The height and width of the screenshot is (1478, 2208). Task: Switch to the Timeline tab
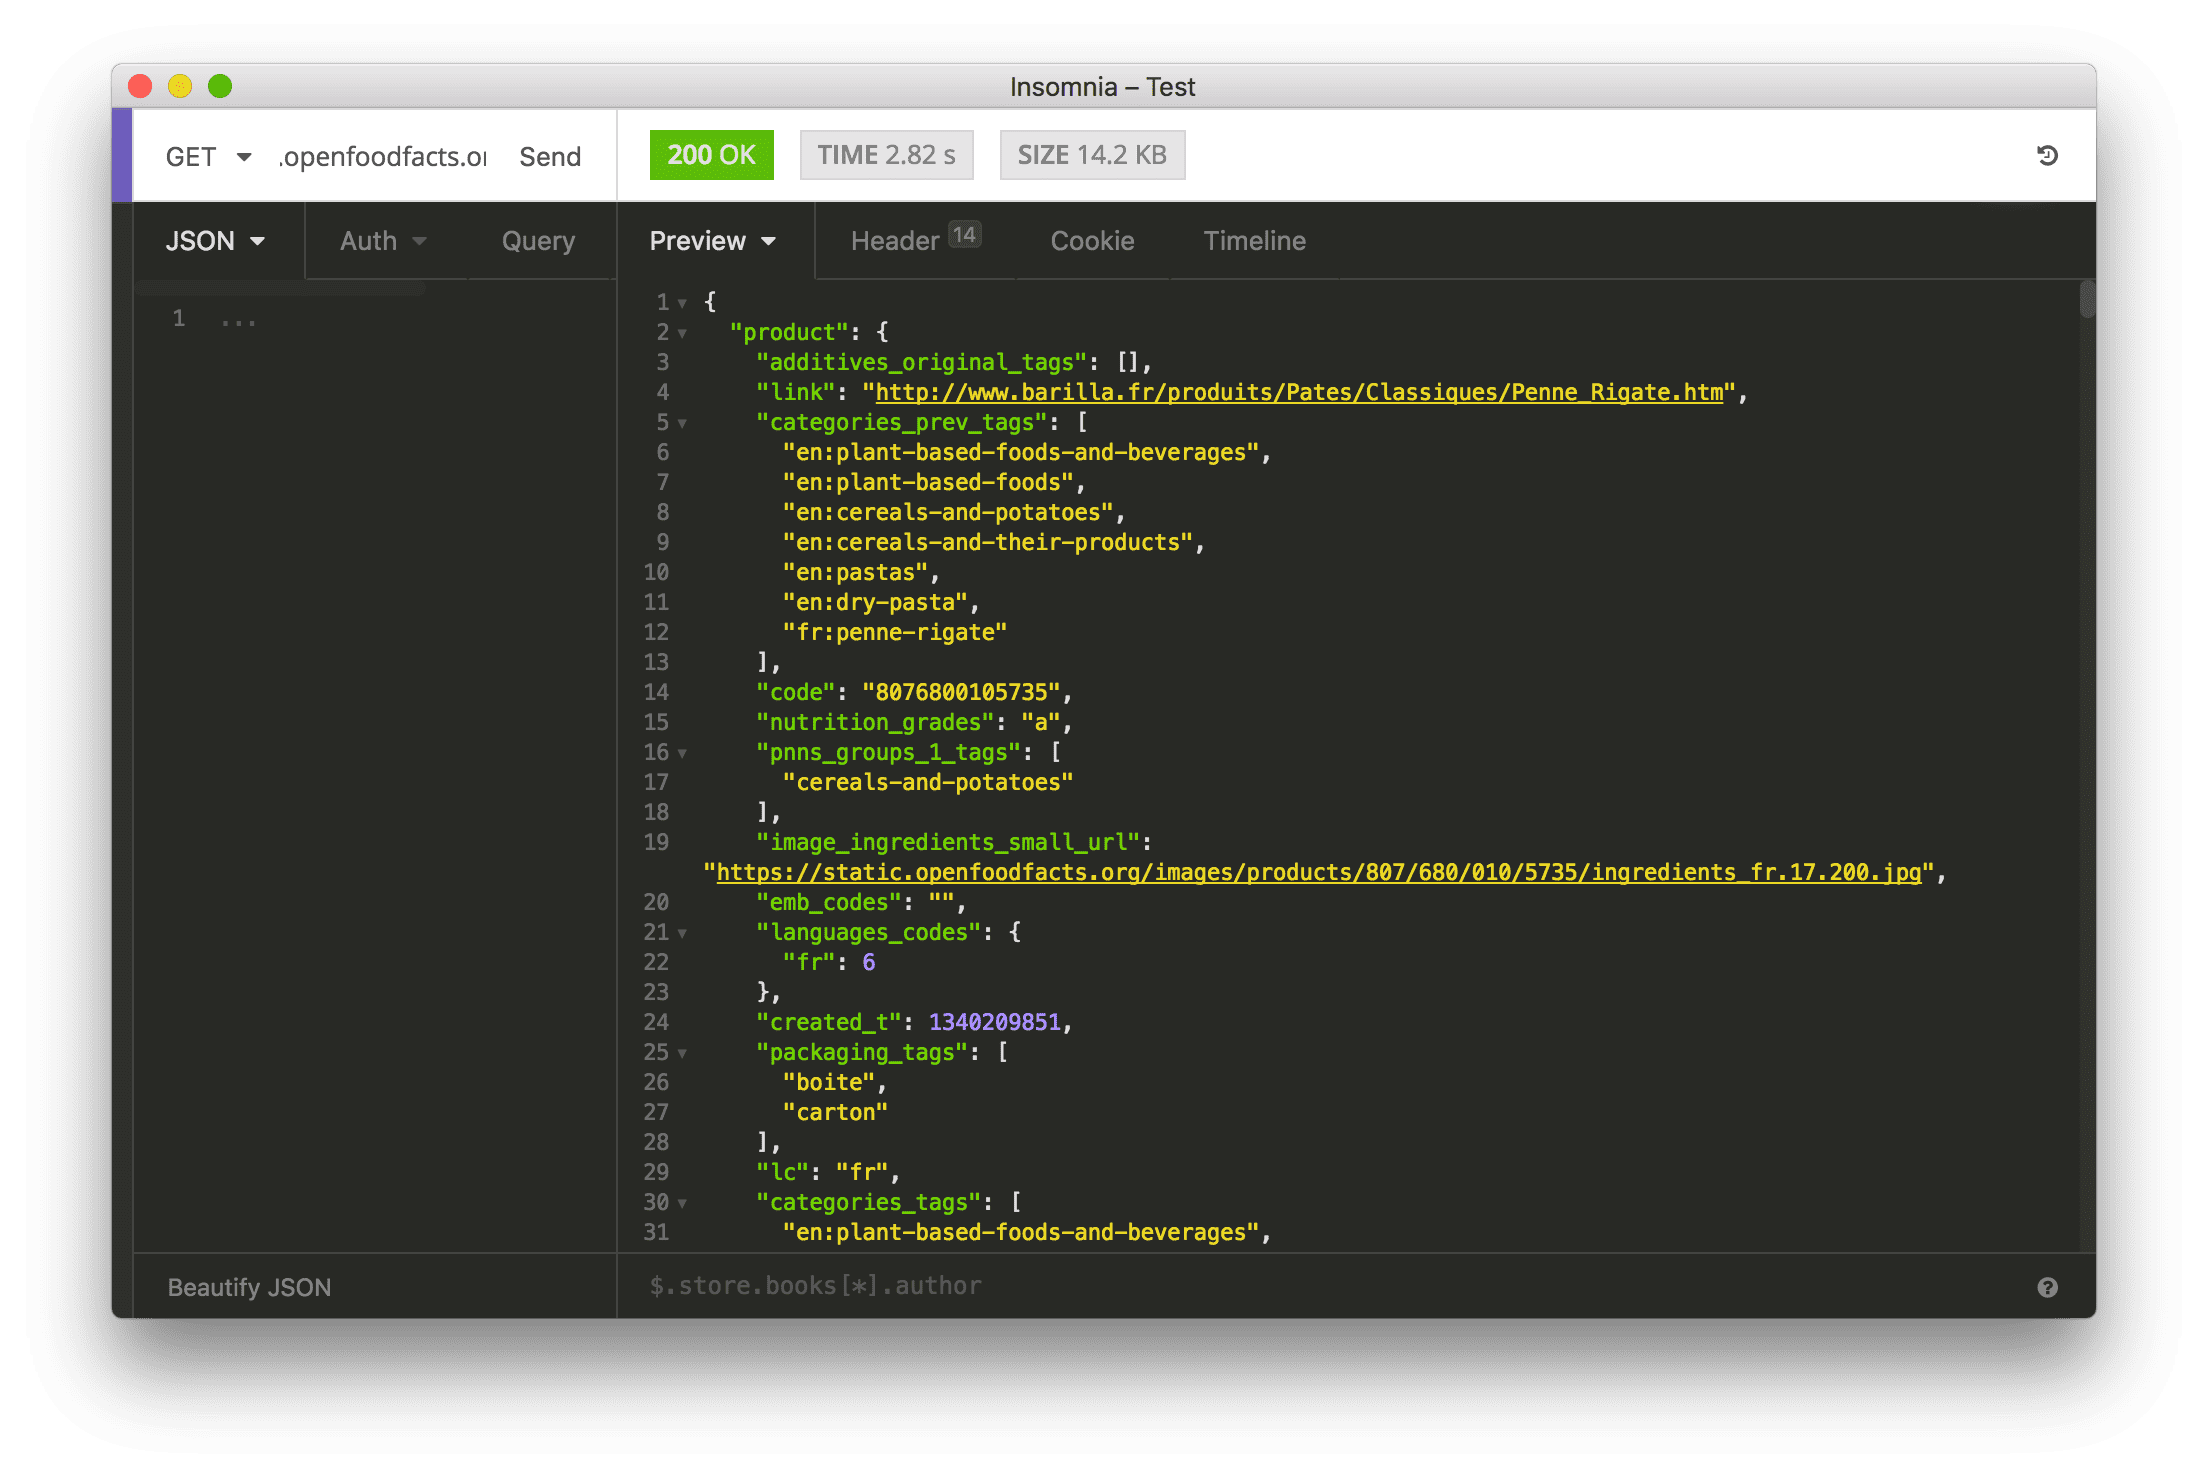1254,241
